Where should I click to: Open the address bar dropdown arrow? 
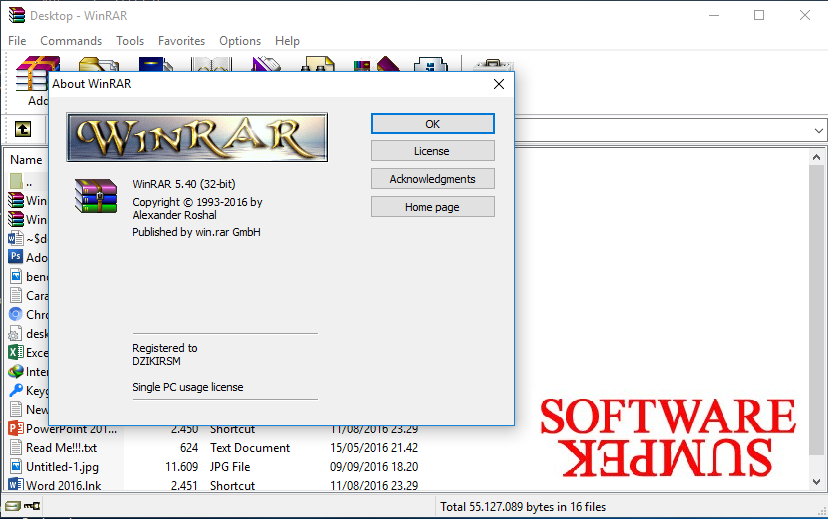point(818,130)
